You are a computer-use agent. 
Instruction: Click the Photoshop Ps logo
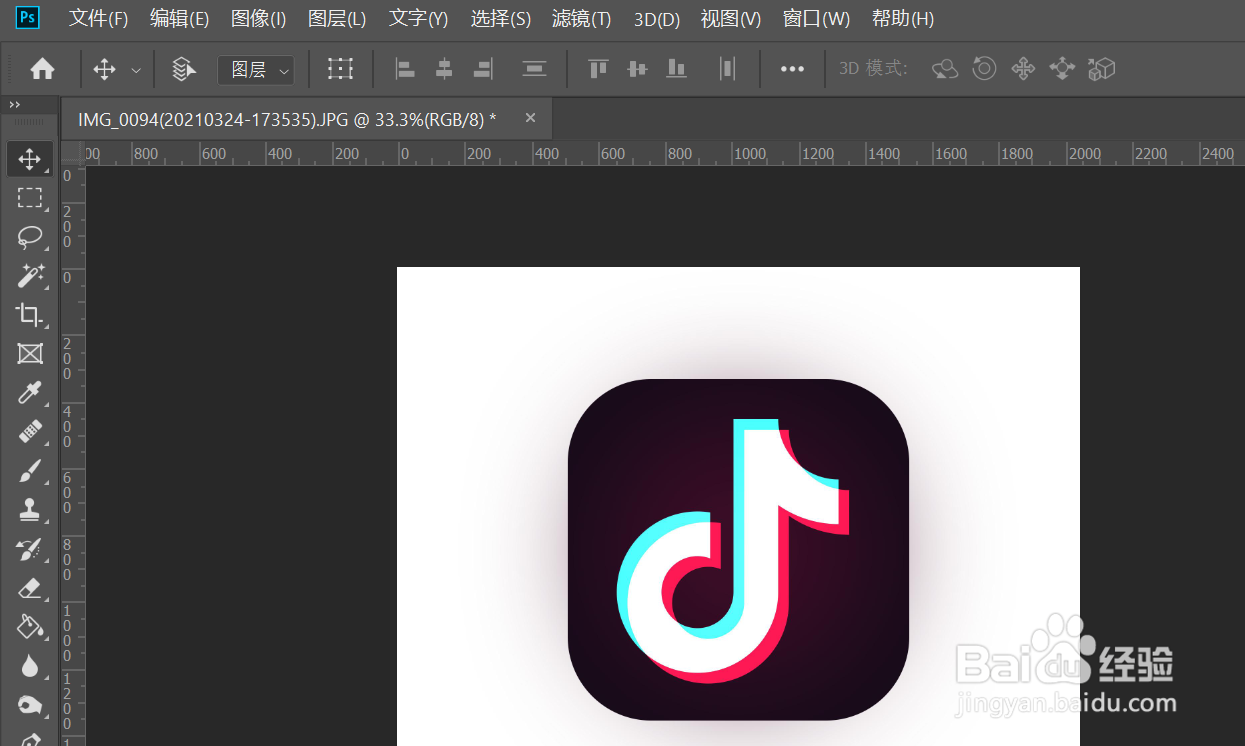tap(28, 18)
